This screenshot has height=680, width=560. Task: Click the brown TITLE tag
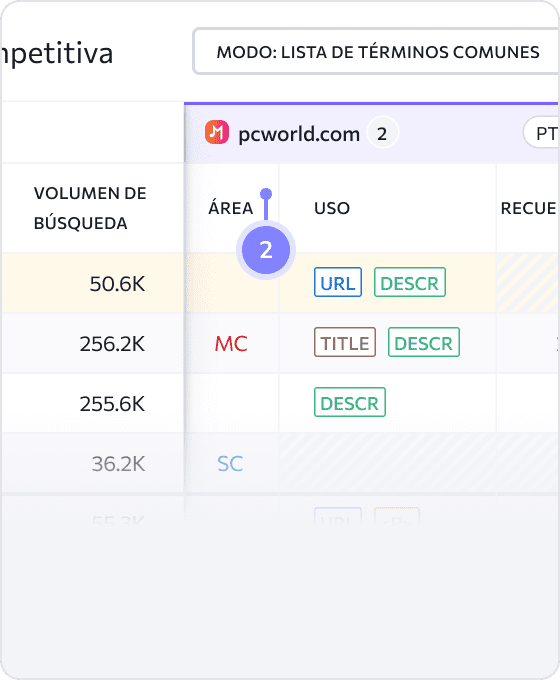(x=345, y=342)
